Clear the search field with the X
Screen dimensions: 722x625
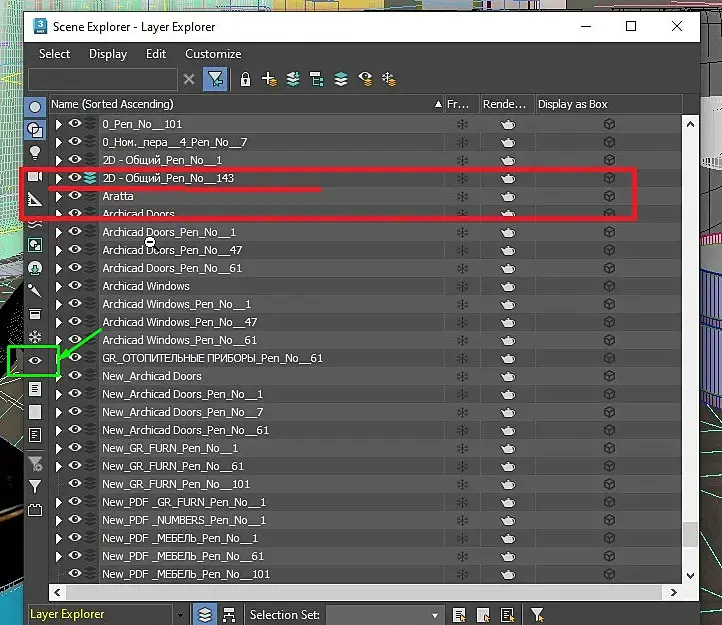coord(189,79)
